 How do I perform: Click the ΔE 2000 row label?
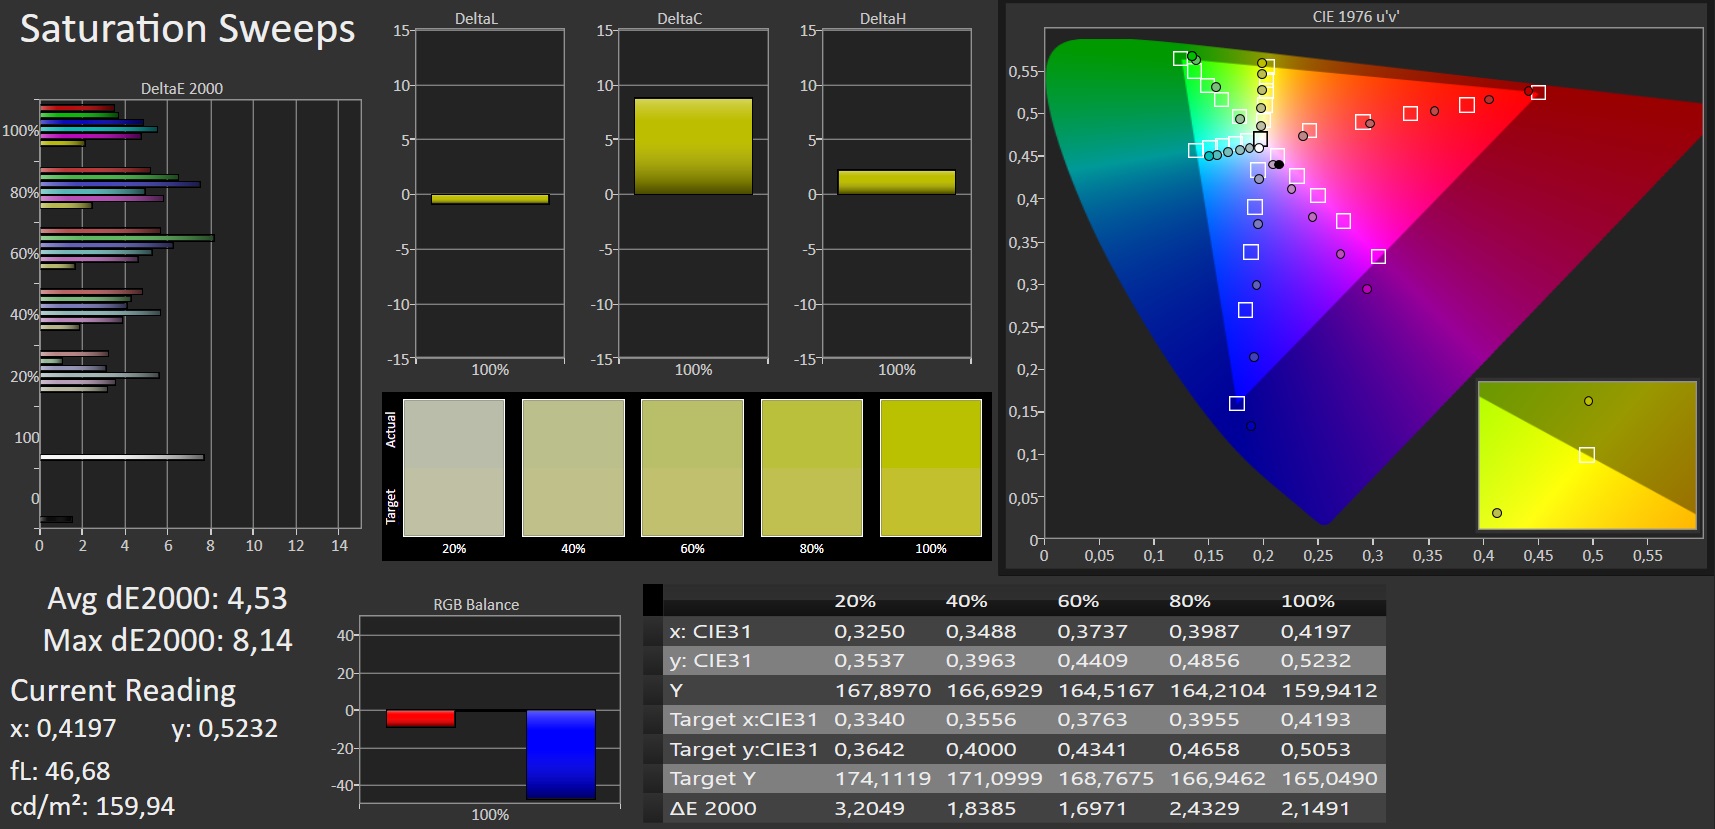point(713,808)
